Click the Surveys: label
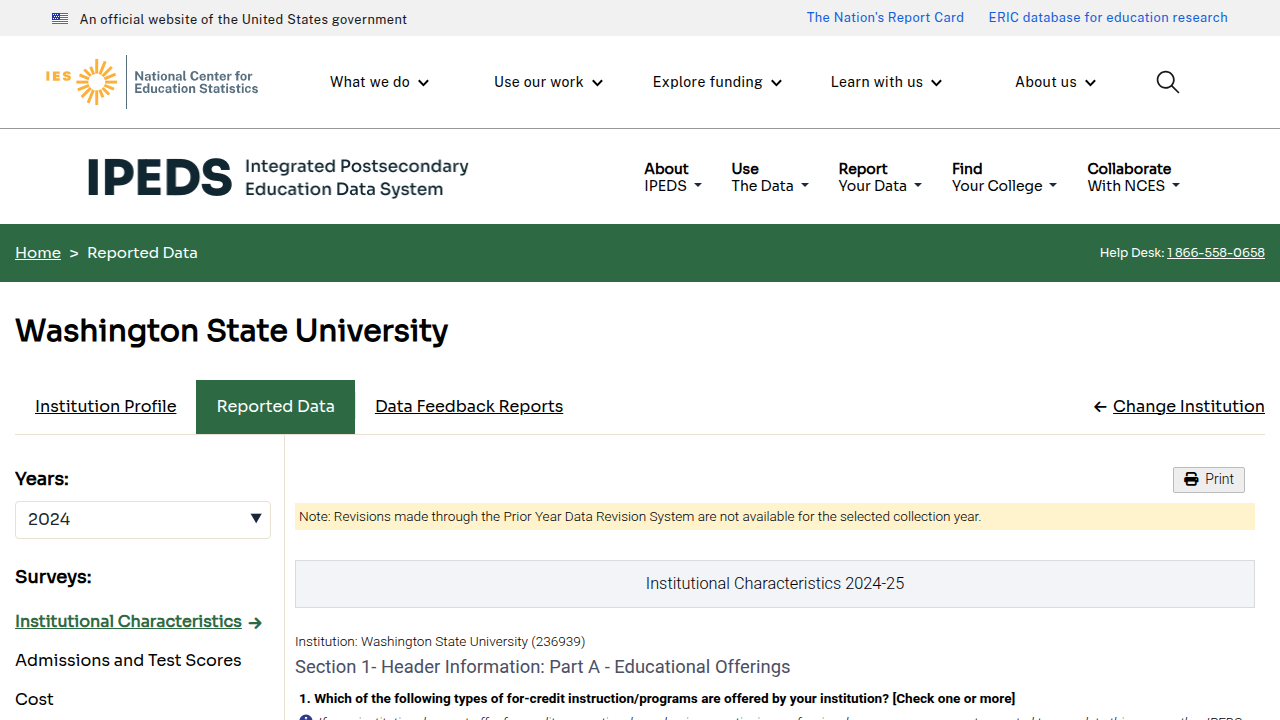This screenshot has width=1280, height=720. coord(53,578)
